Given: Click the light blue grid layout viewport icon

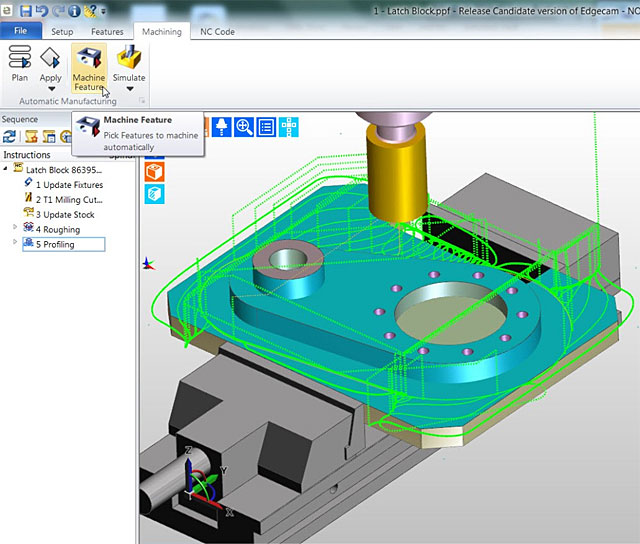Looking at the screenshot, I should tap(289, 127).
